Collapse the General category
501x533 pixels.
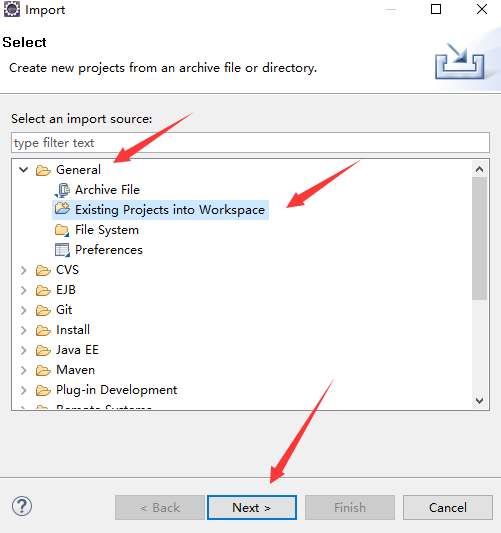[x=23, y=170]
